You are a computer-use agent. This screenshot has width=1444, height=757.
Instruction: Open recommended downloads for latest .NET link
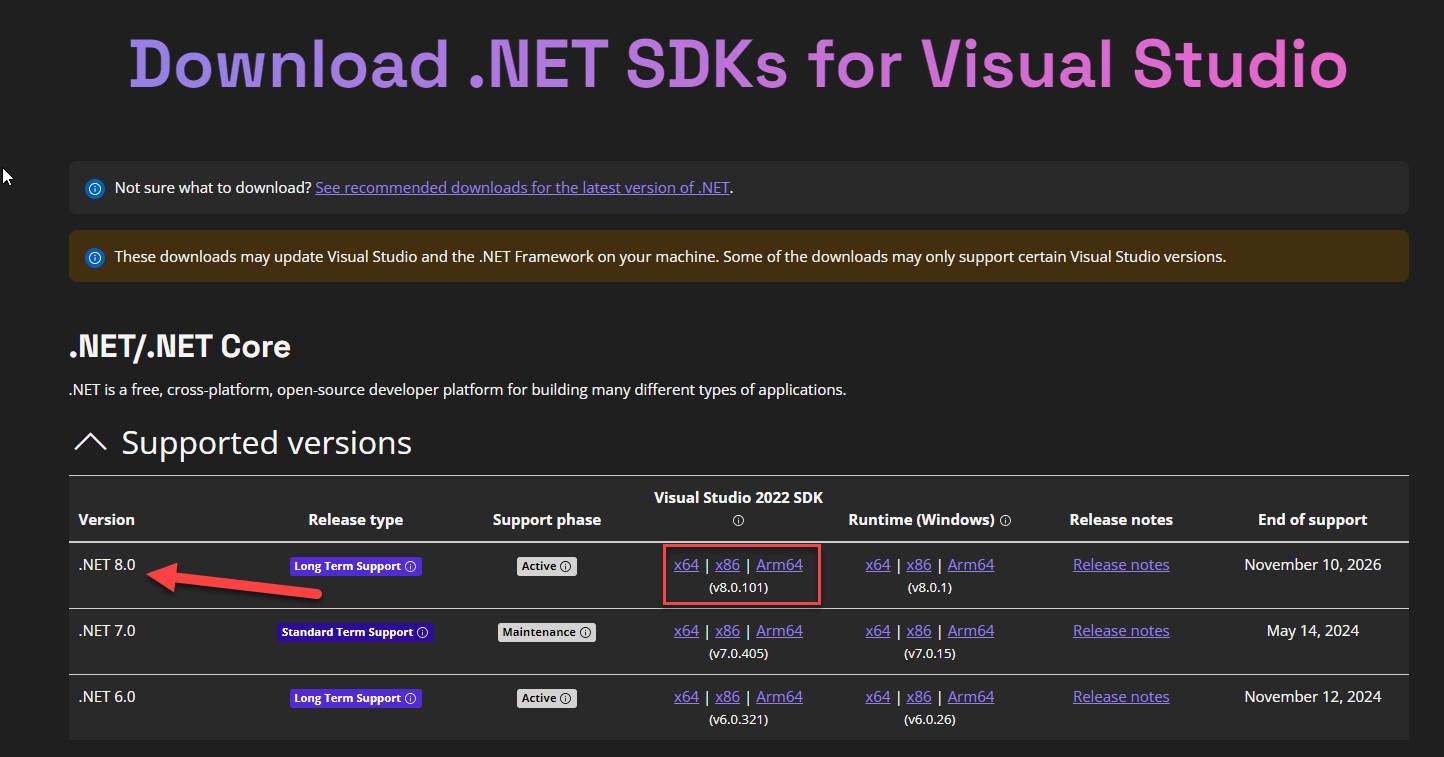click(x=522, y=187)
